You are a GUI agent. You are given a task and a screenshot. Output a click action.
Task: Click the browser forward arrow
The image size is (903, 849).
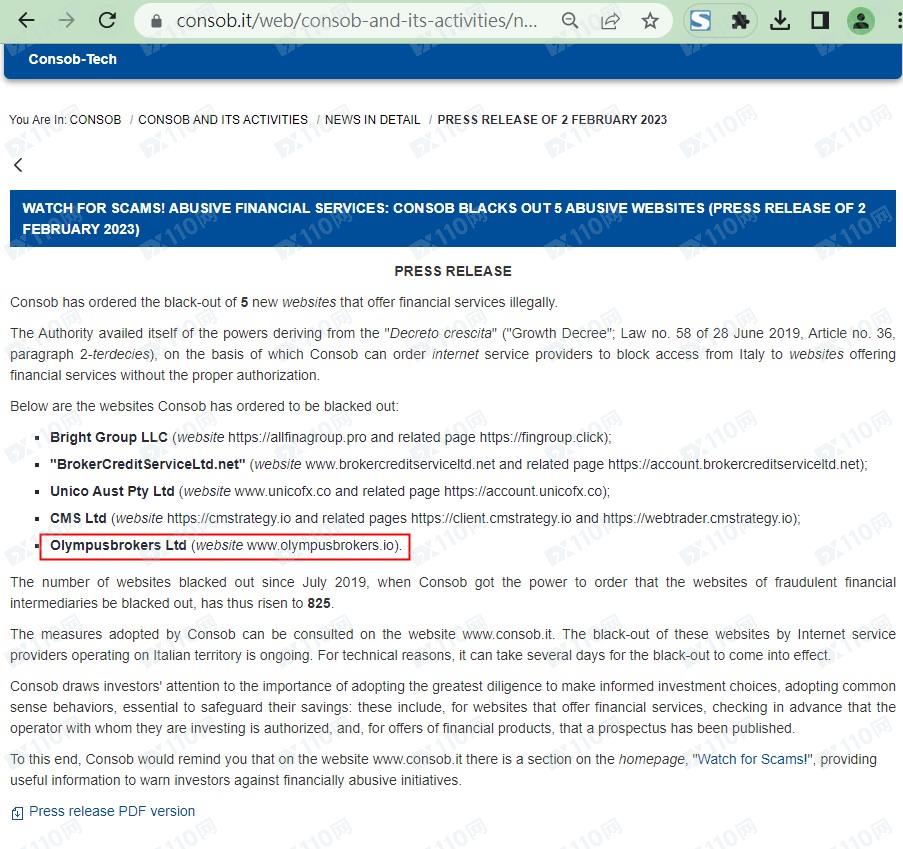point(67,21)
